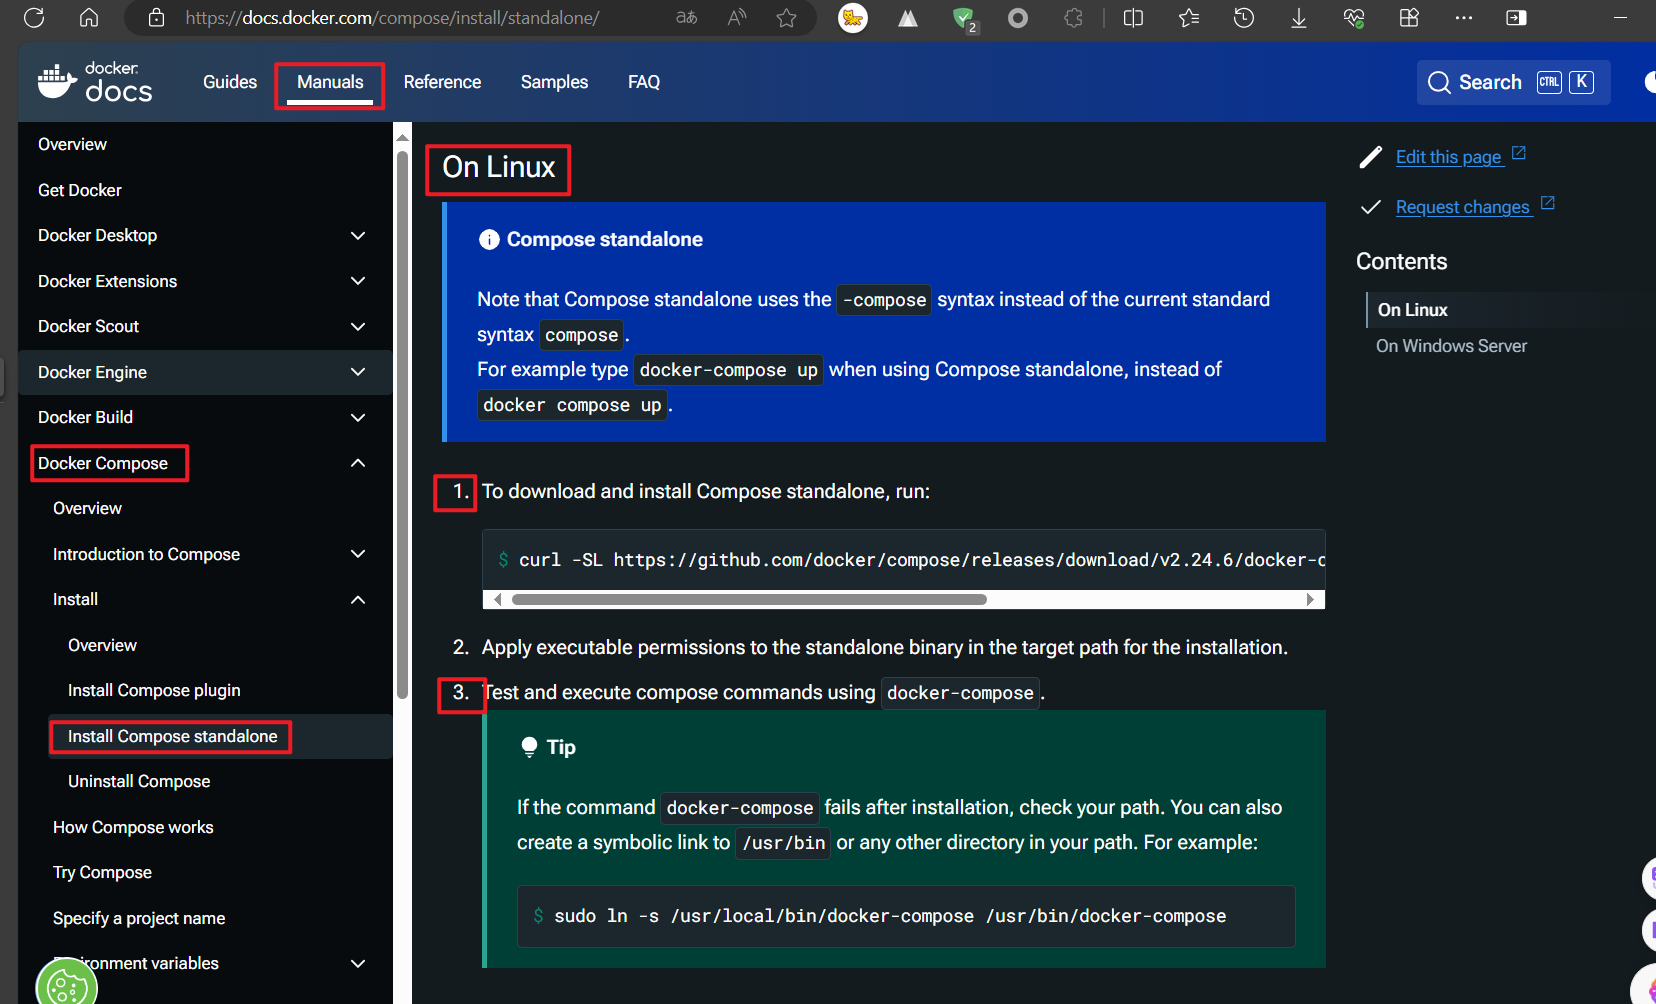Open the browser settings and more menu
This screenshot has width=1656, height=1004.
coord(1464,18)
